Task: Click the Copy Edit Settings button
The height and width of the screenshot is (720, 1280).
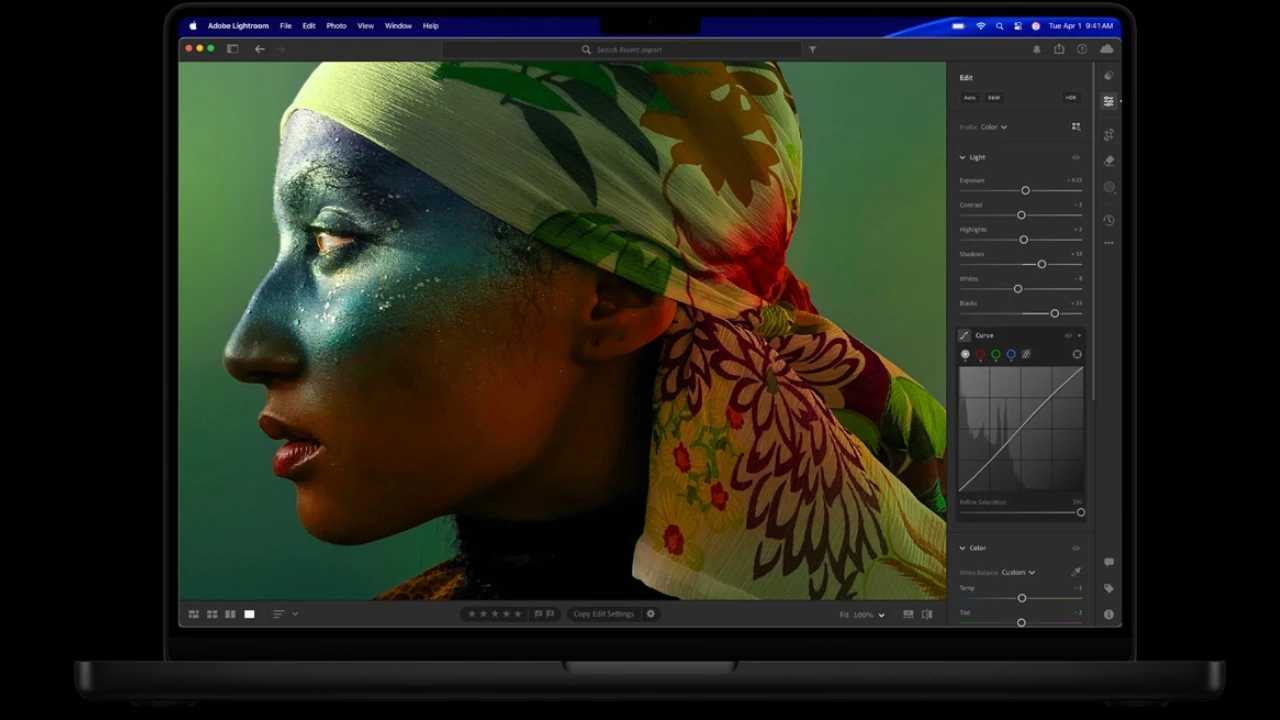Action: click(x=603, y=614)
